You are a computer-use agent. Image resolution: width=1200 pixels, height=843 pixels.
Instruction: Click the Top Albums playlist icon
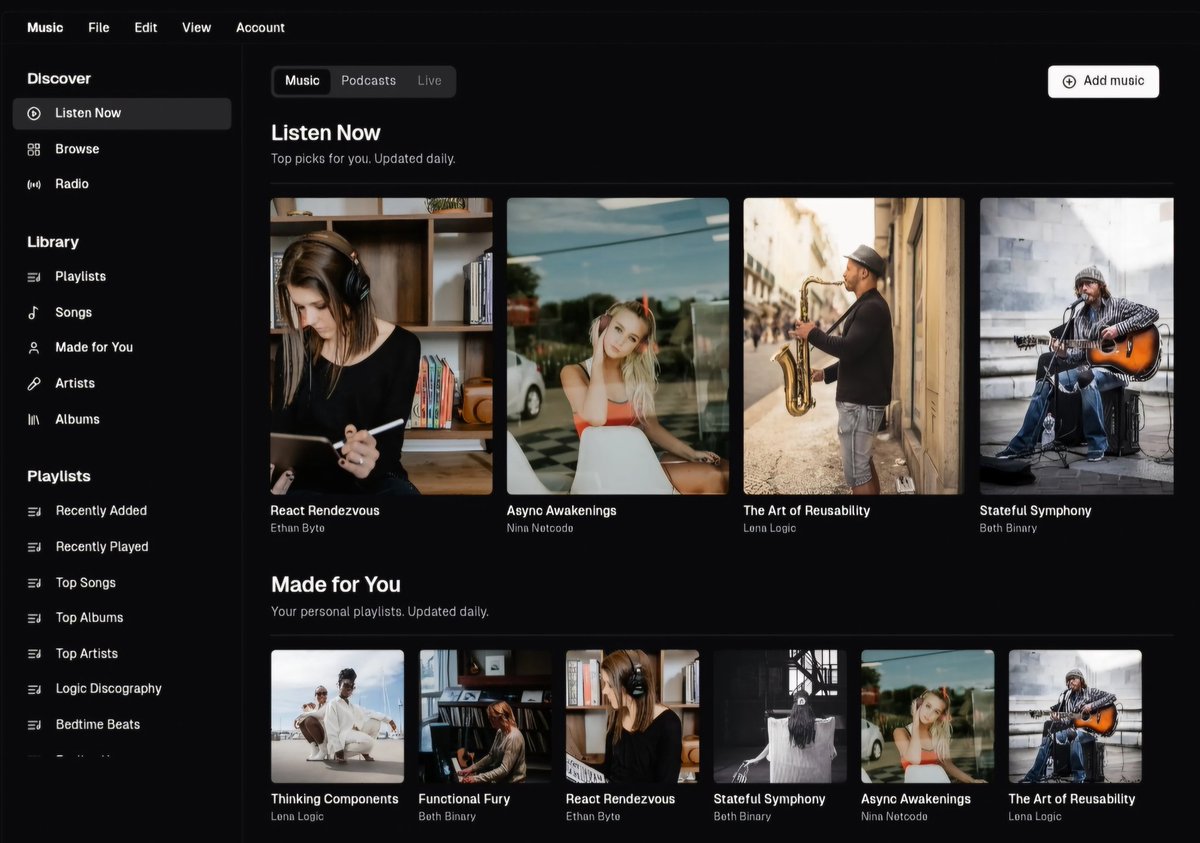(34, 618)
